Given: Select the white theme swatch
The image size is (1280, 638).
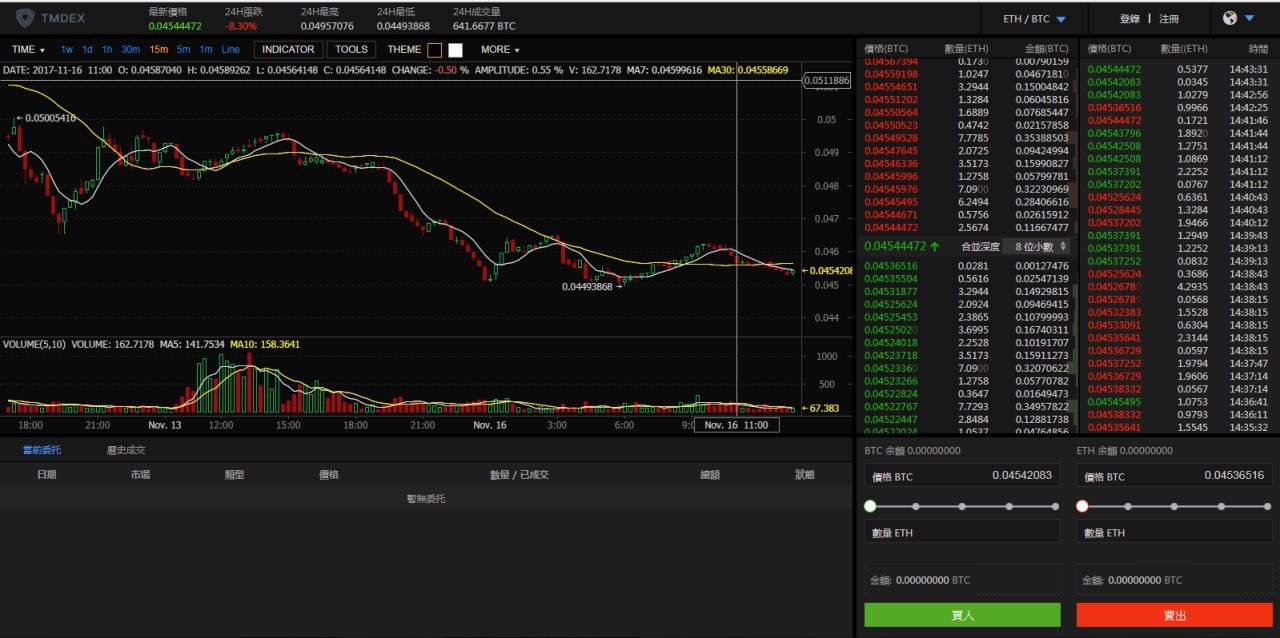Looking at the screenshot, I should pos(455,49).
